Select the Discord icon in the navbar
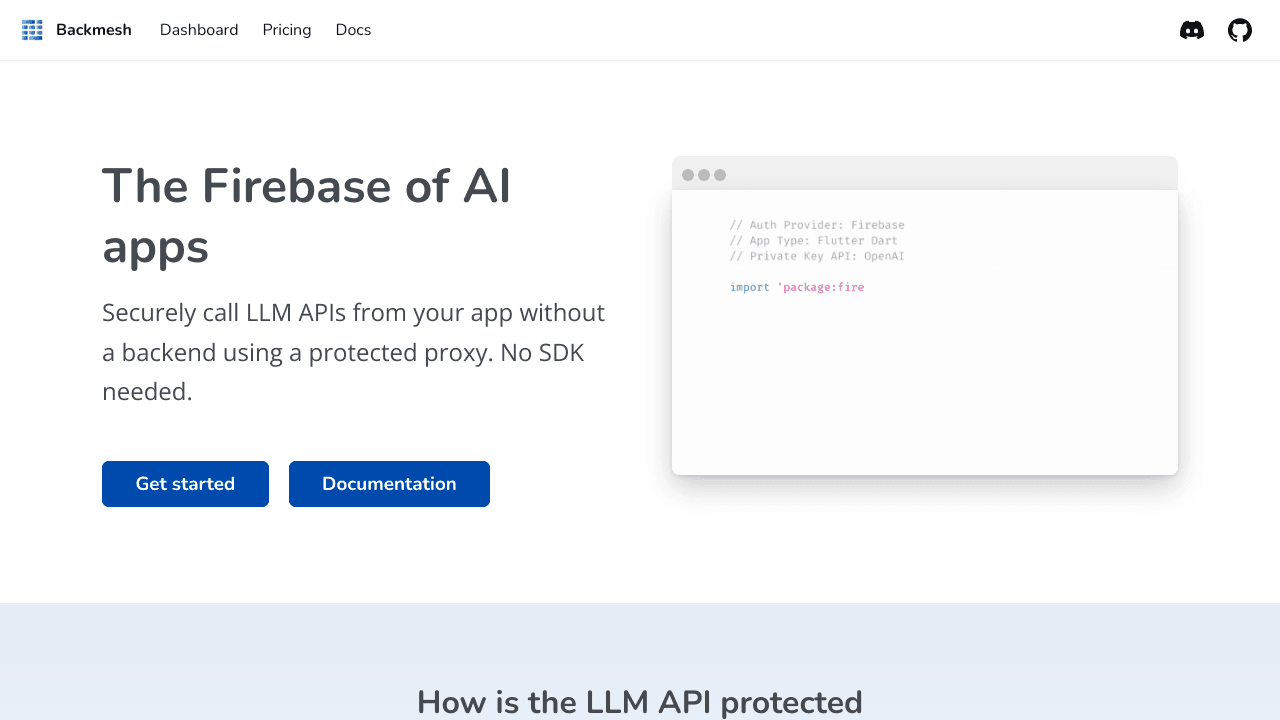The image size is (1280, 720). pos(1191,30)
